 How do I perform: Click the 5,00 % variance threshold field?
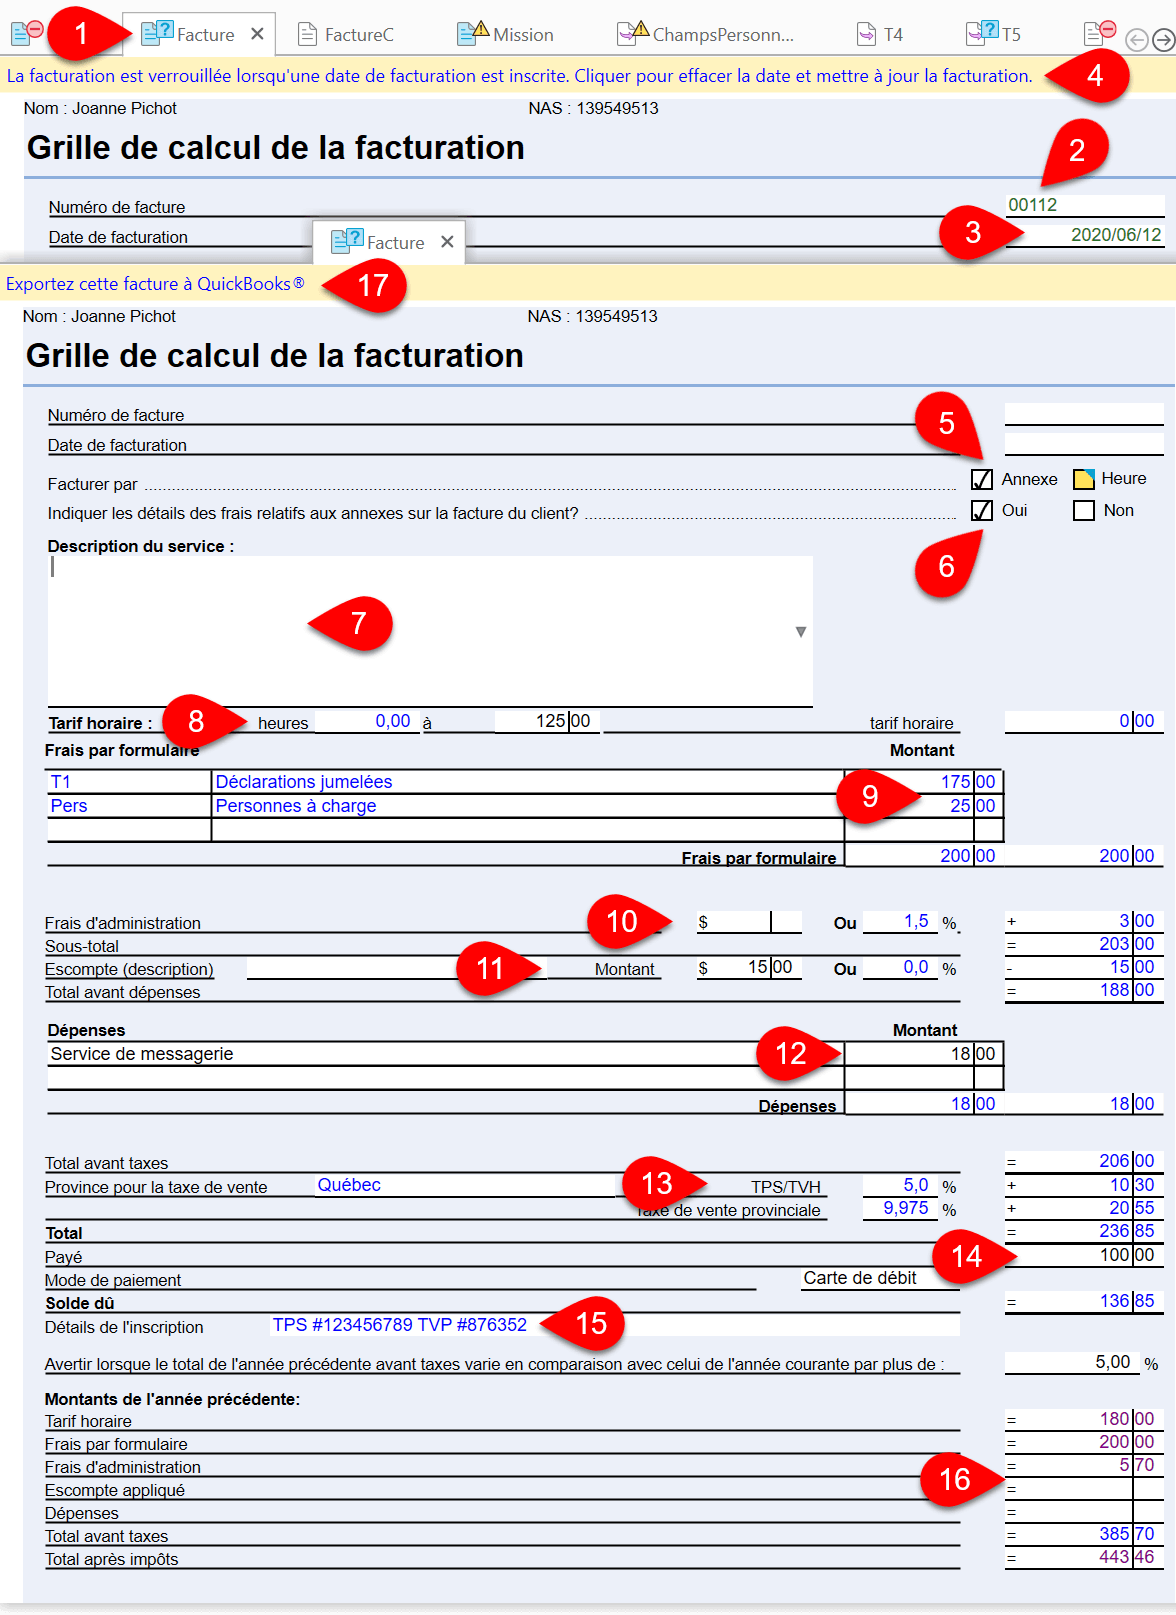point(1071,1362)
